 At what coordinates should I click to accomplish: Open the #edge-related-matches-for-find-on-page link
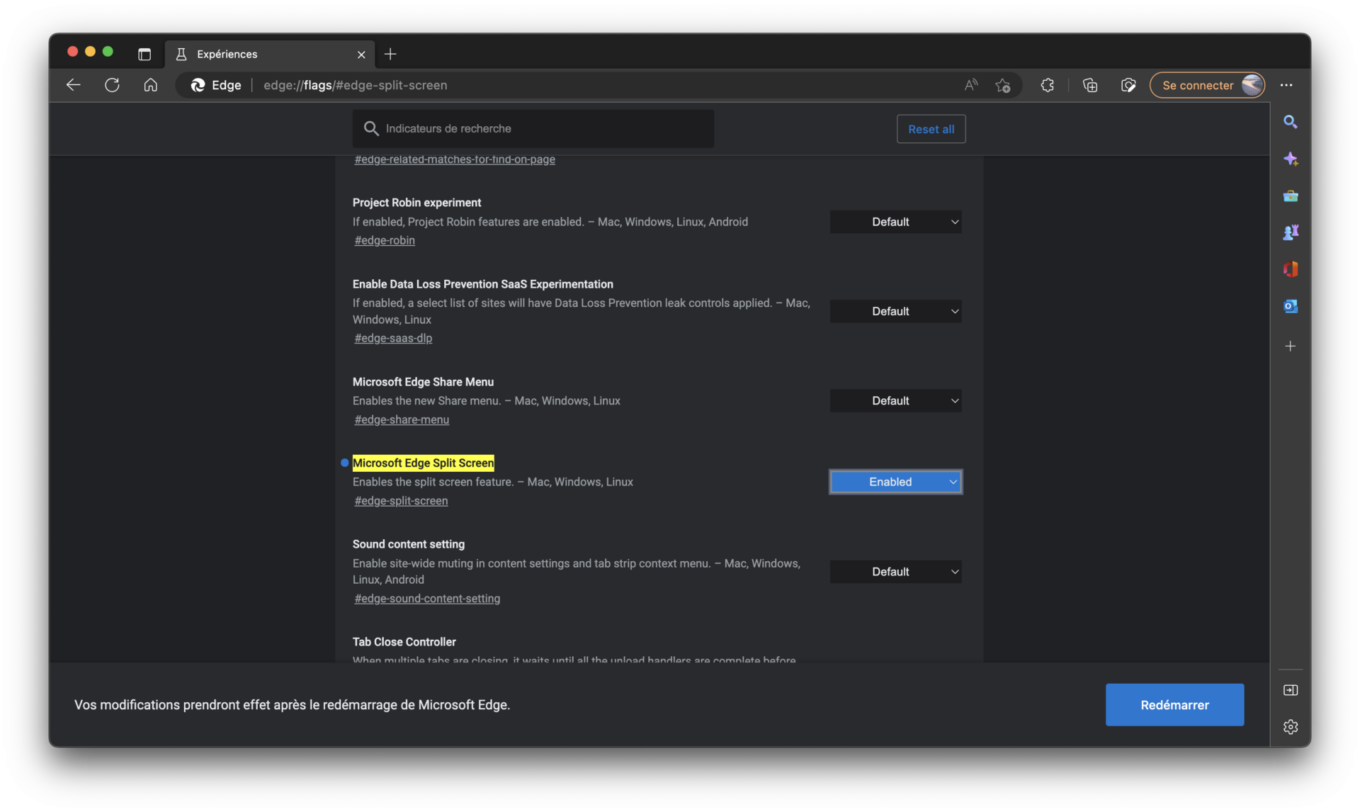click(455, 160)
